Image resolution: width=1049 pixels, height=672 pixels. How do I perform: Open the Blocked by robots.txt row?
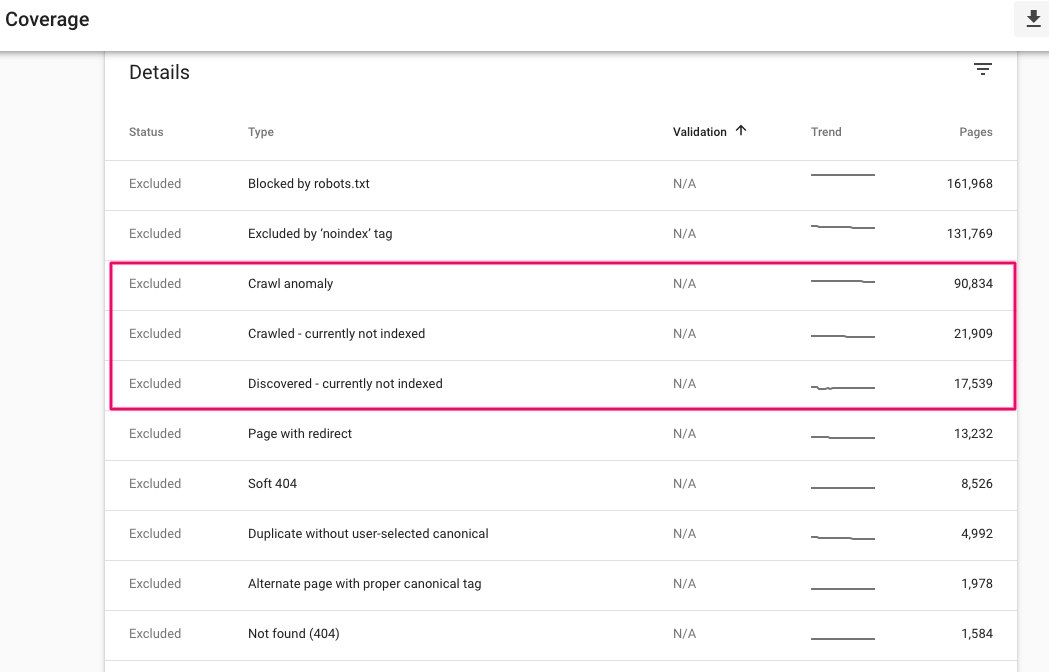(x=561, y=185)
